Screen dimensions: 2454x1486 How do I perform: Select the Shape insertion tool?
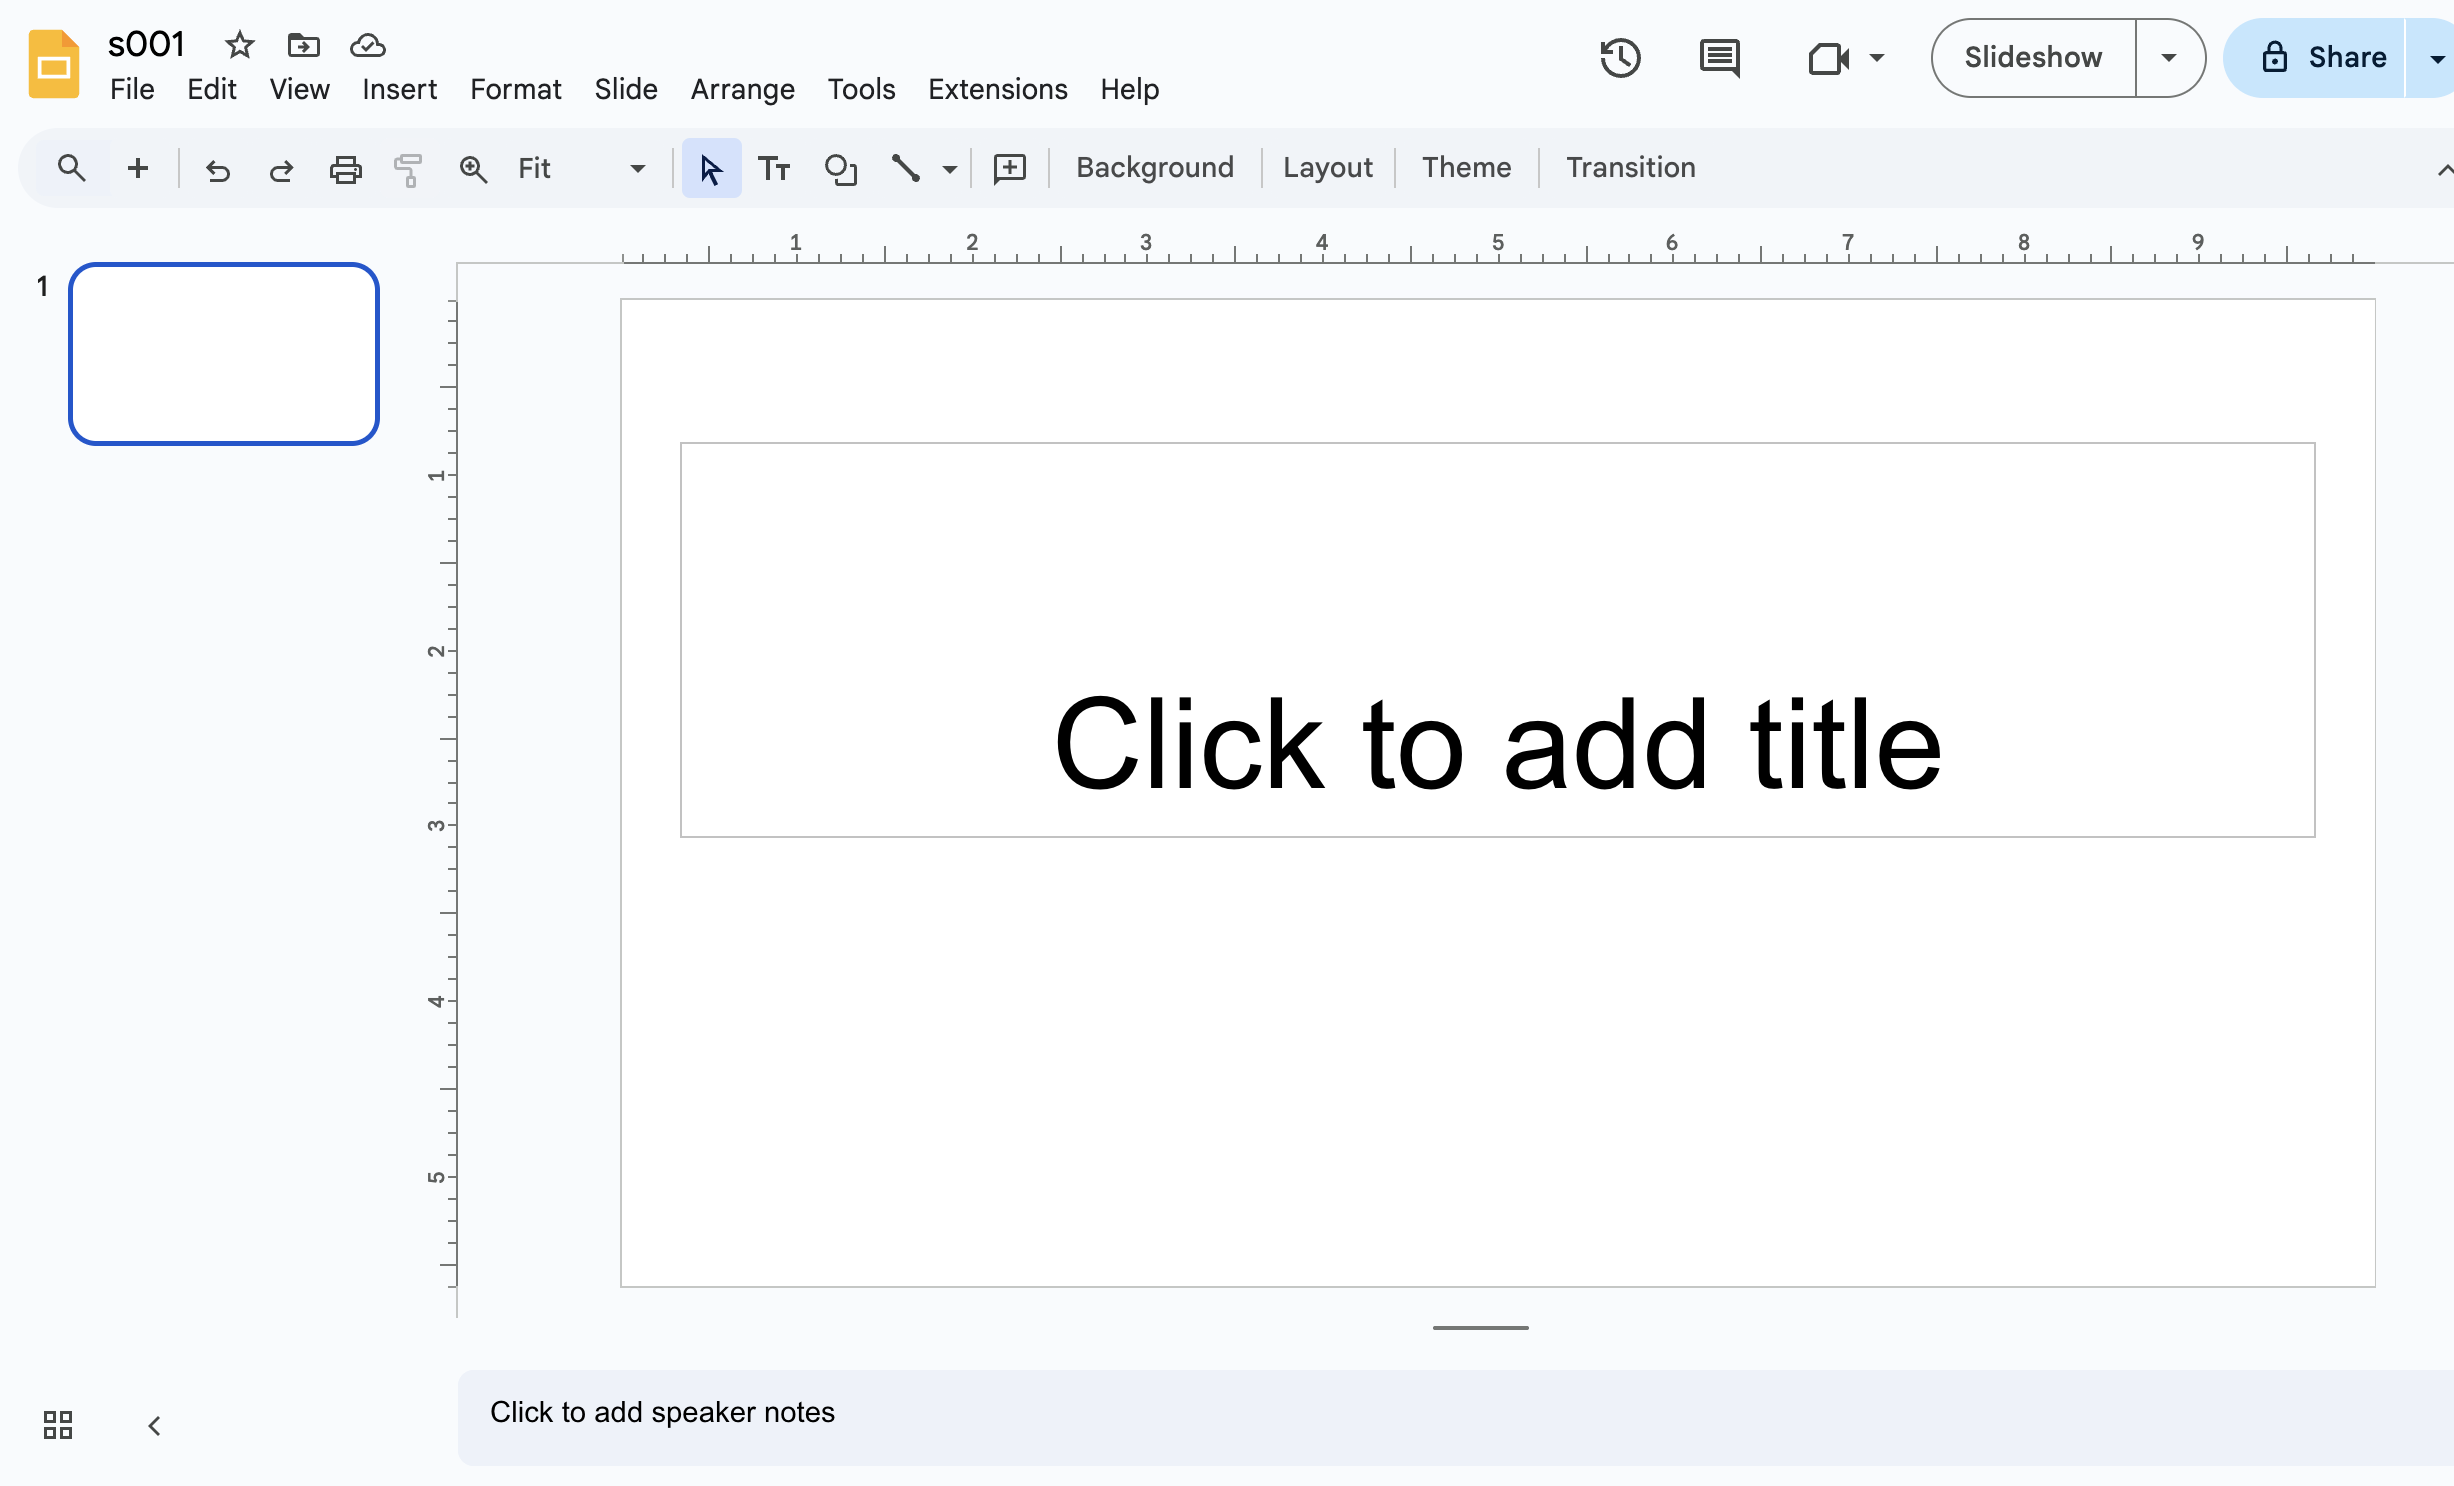[x=841, y=168]
